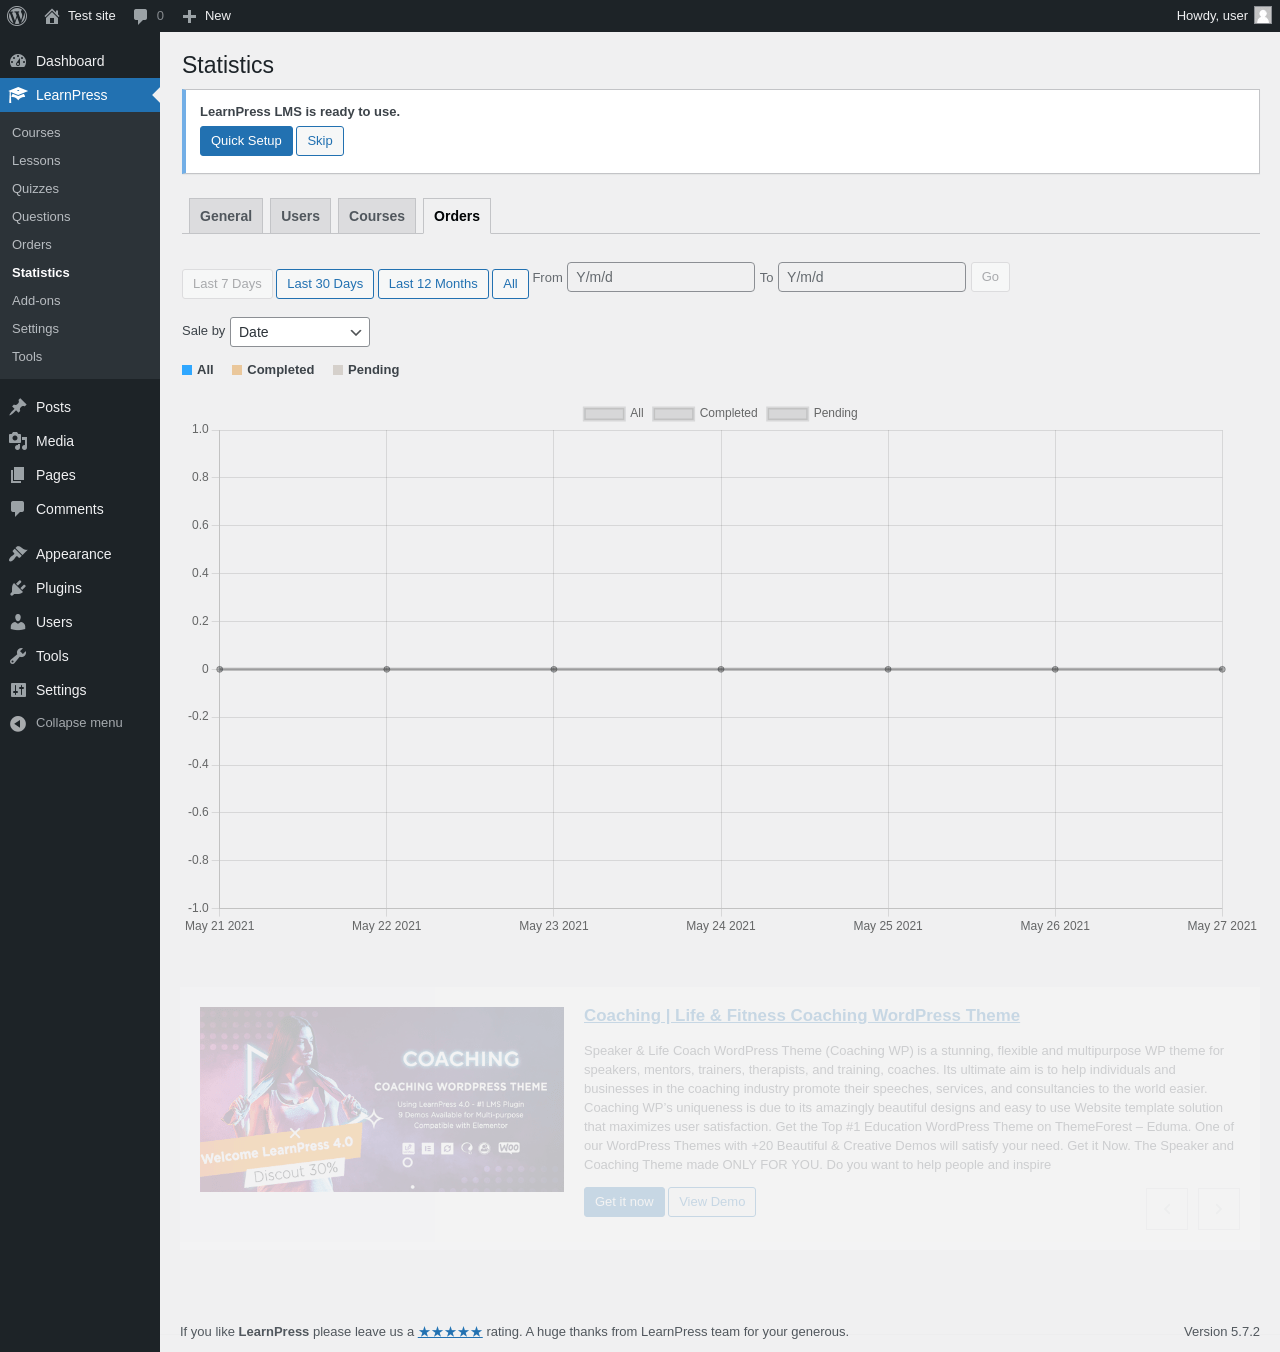
Task: Open Questions in LearnPress submenu
Action: point(41,217)
